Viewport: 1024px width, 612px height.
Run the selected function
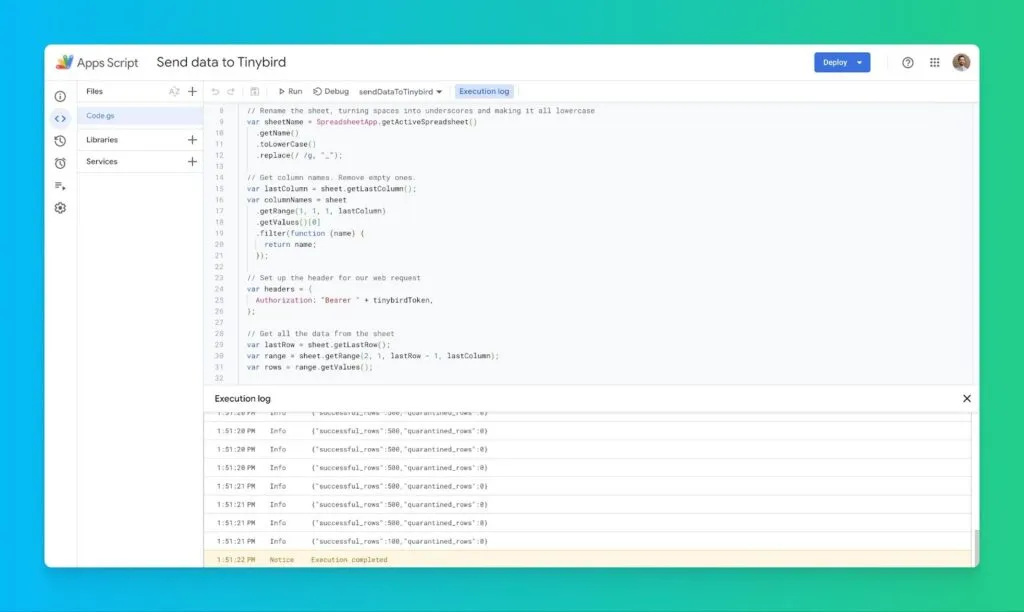click(x=289, y=91)
